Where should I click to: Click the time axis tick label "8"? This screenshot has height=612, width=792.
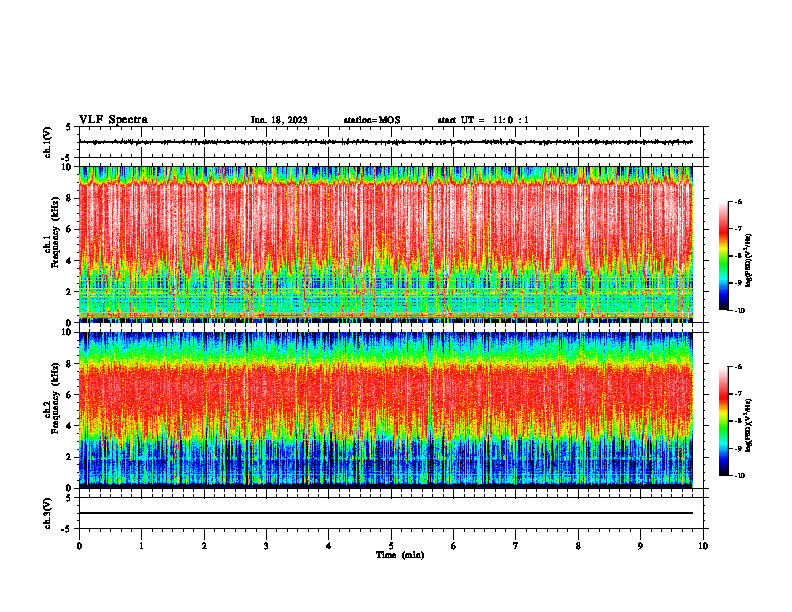point(578,546)
